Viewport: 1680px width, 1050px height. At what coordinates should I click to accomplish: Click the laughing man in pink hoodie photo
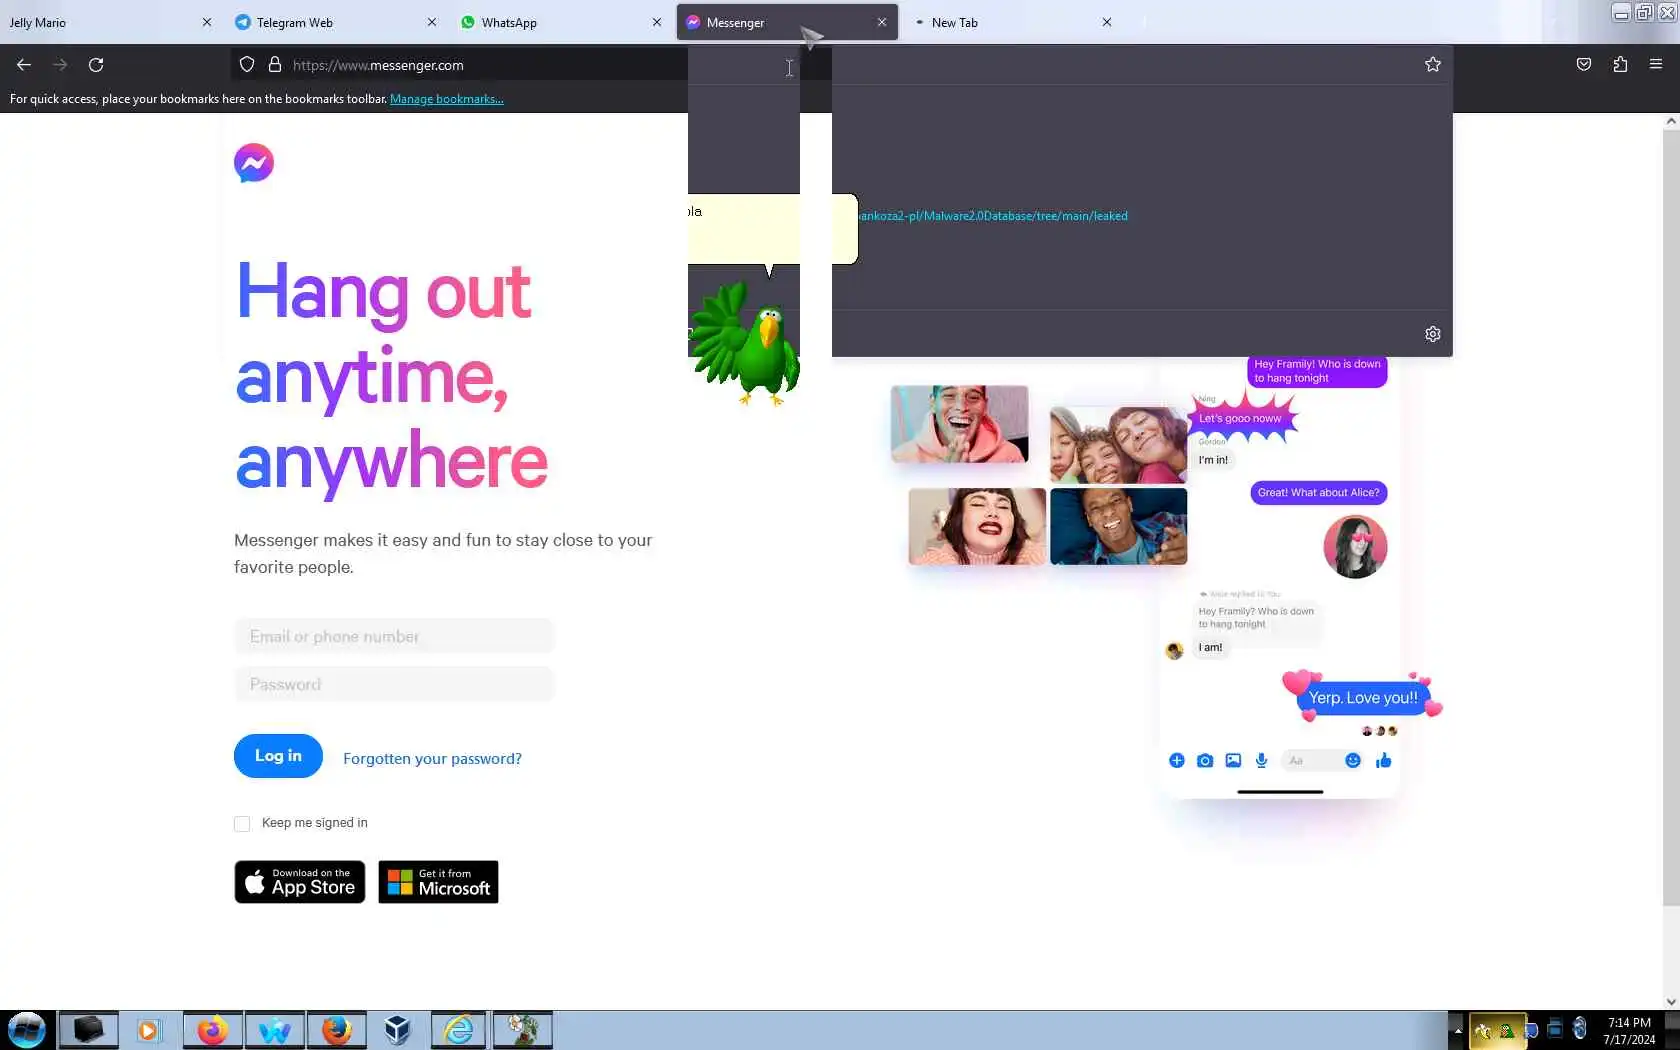pyautogui.click(x=960, y=424)
